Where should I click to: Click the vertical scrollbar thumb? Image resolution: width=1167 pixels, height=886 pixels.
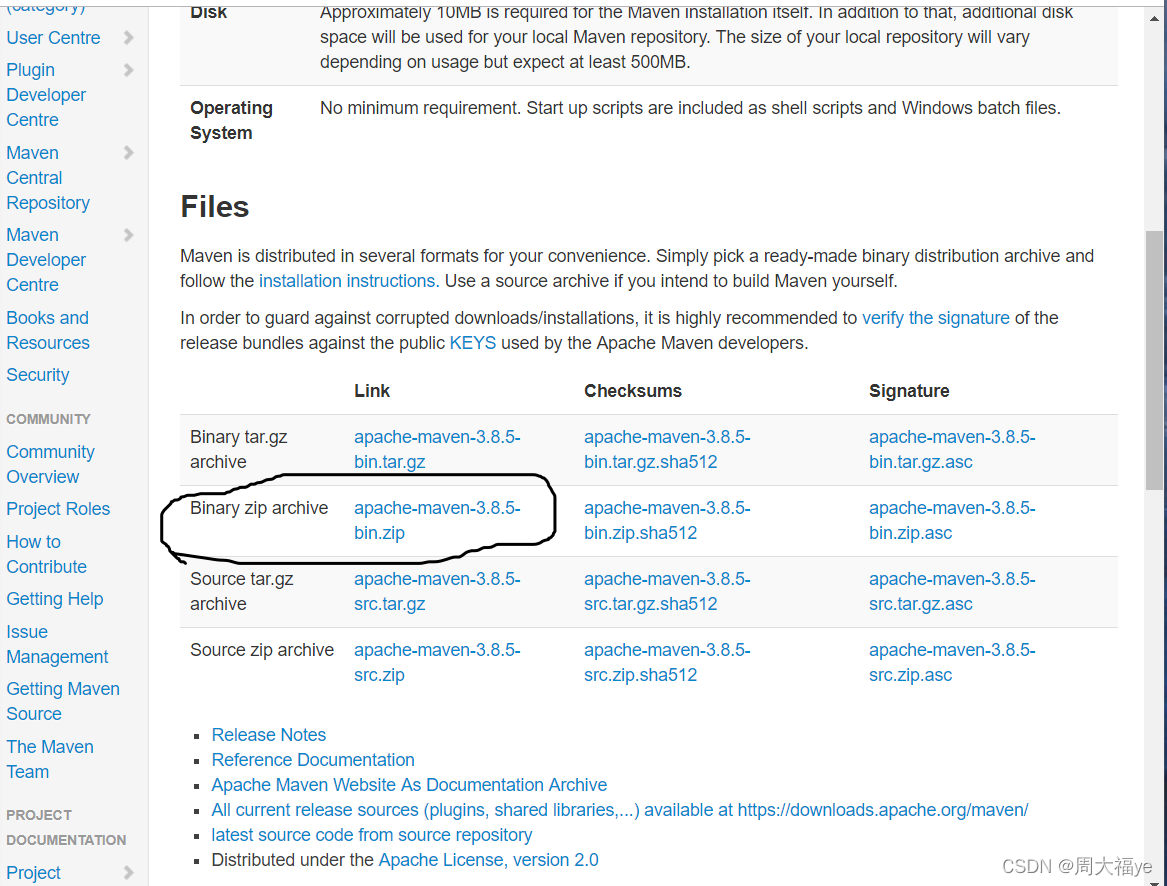click(1154, 360)
